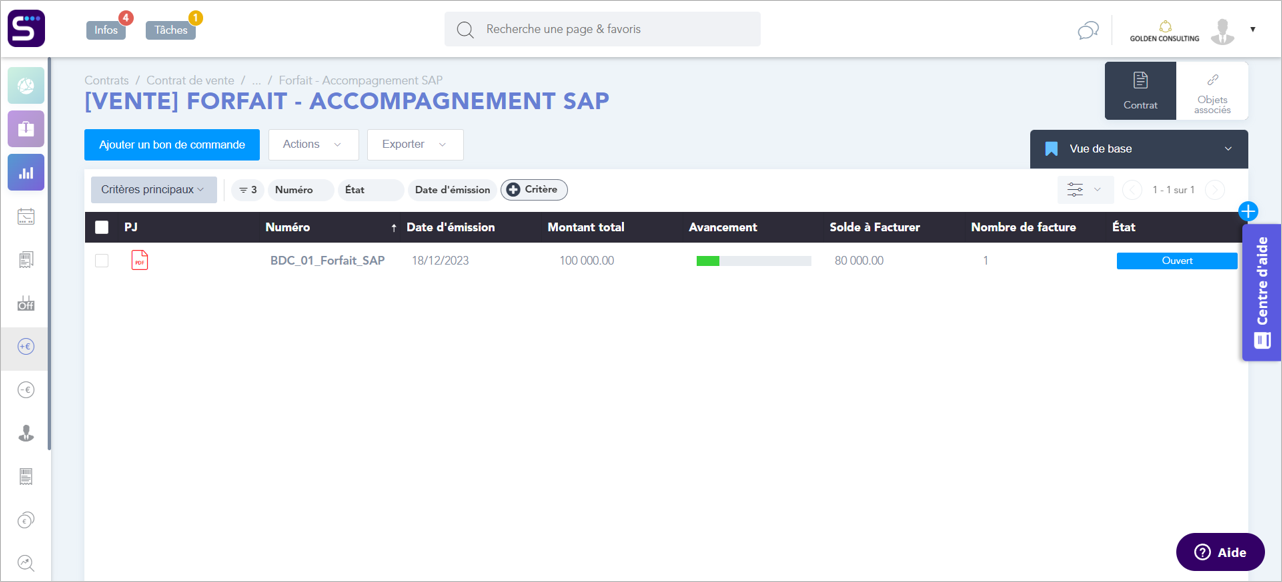The image size is (1282, 582).
Task: Open the minus-euro purchases sidebar icon
Action: pyautogui.click(x=26, y=390)
